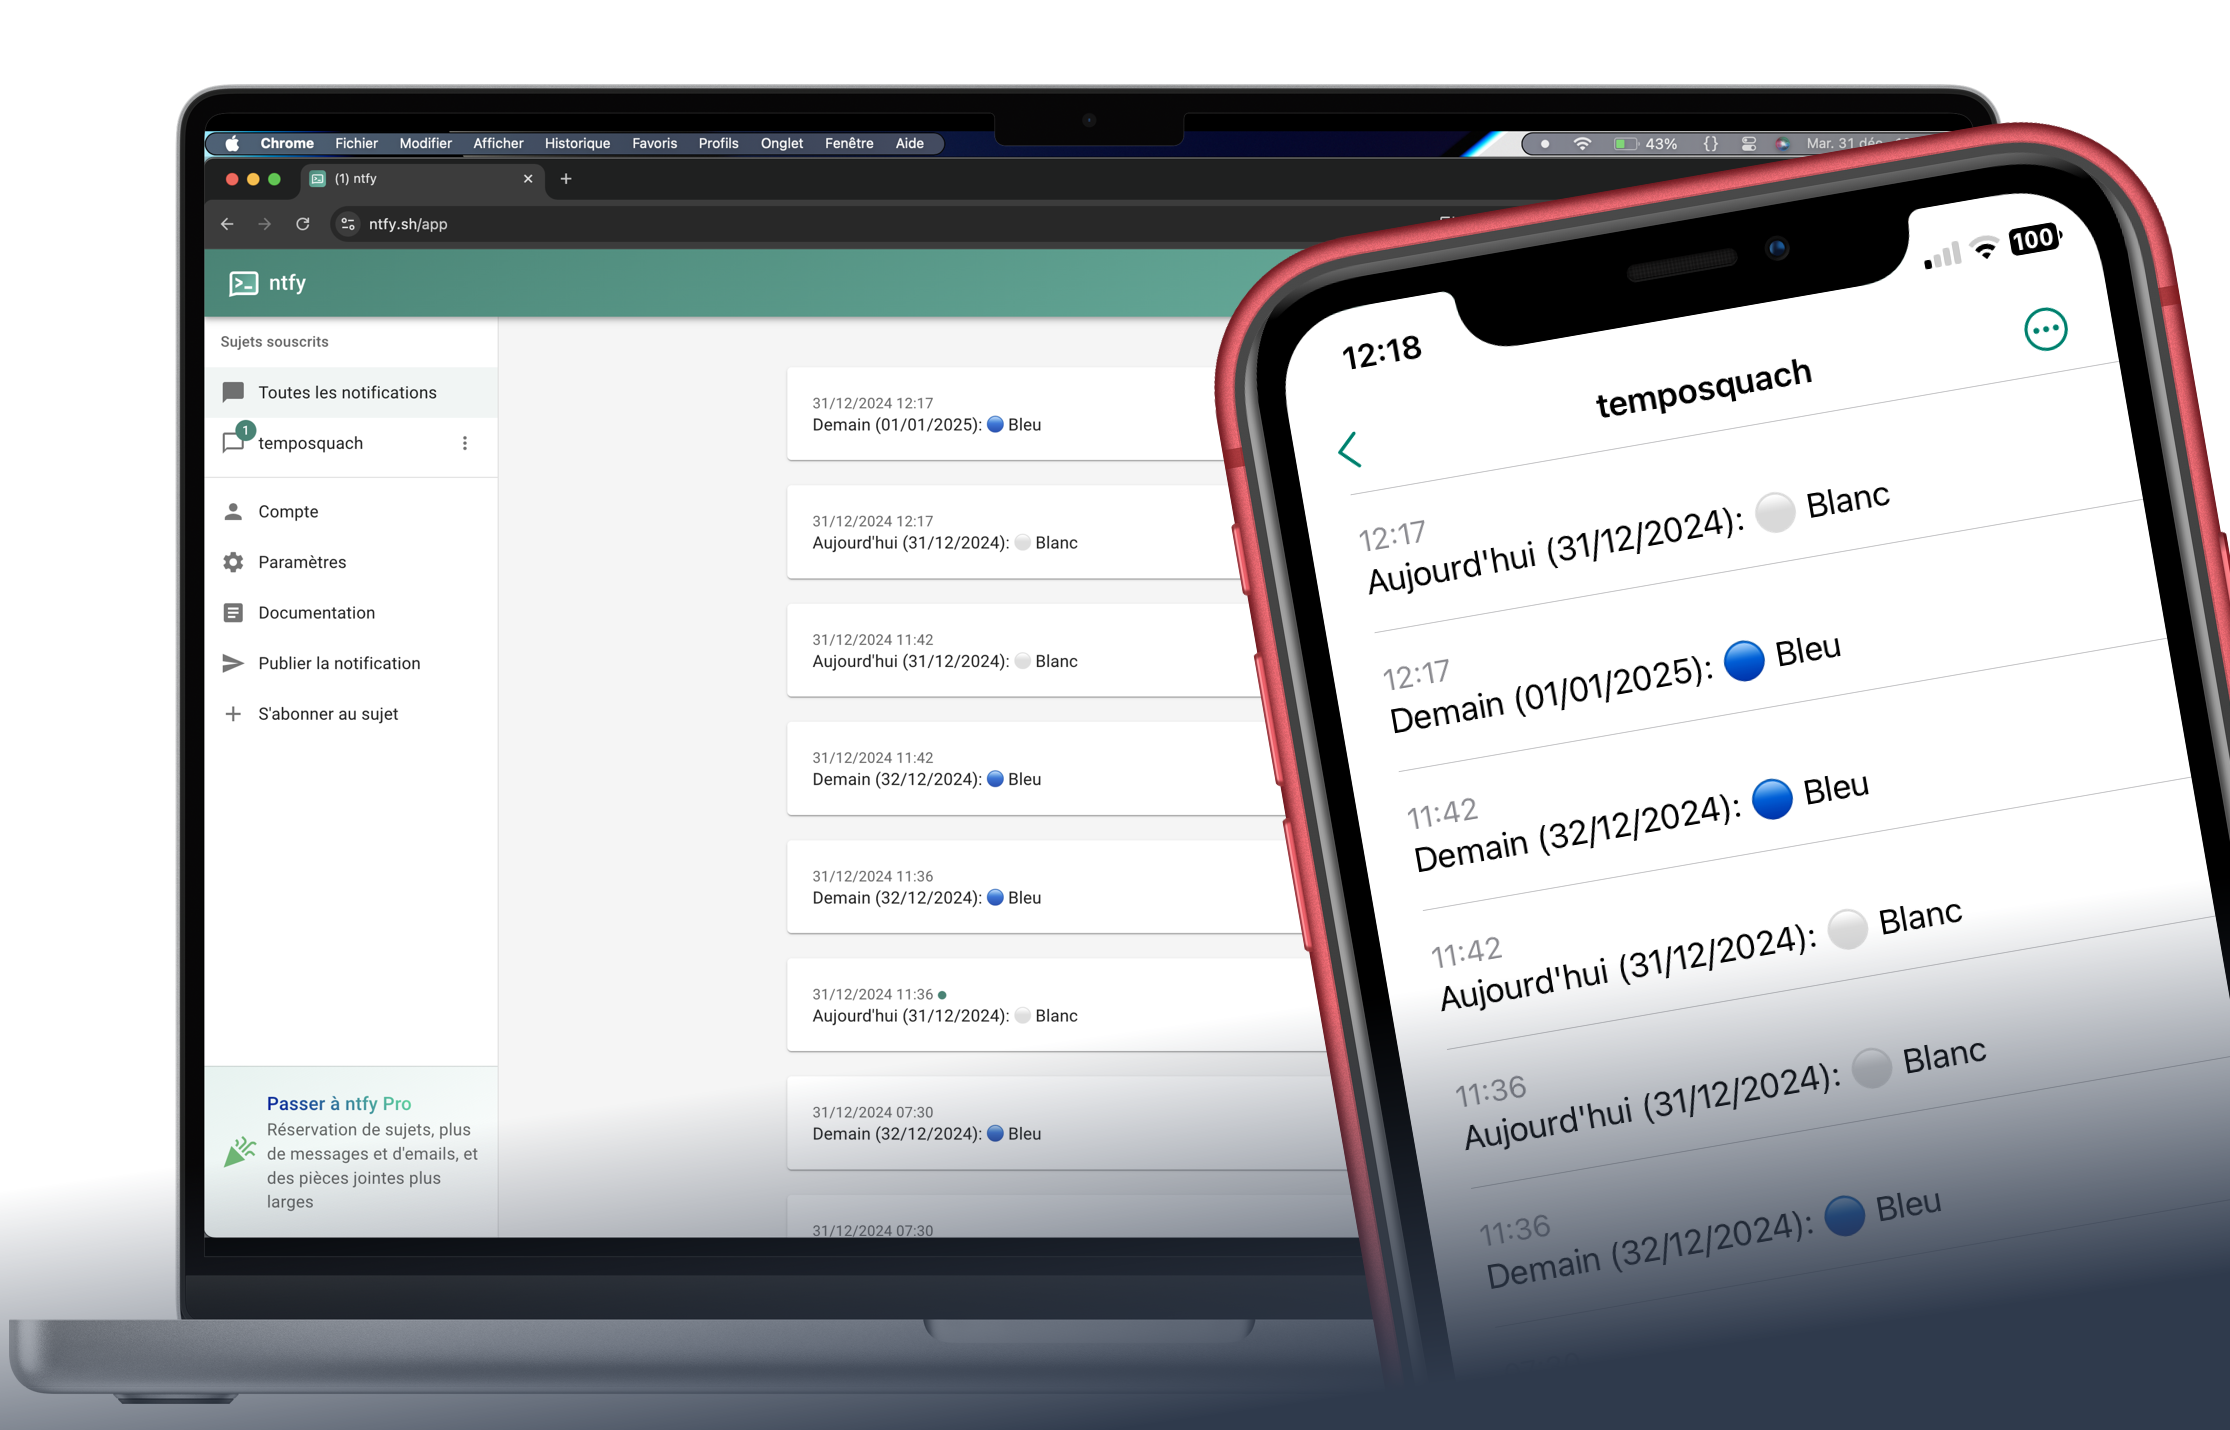Open the Historique menu

click(x=577, y=143)
